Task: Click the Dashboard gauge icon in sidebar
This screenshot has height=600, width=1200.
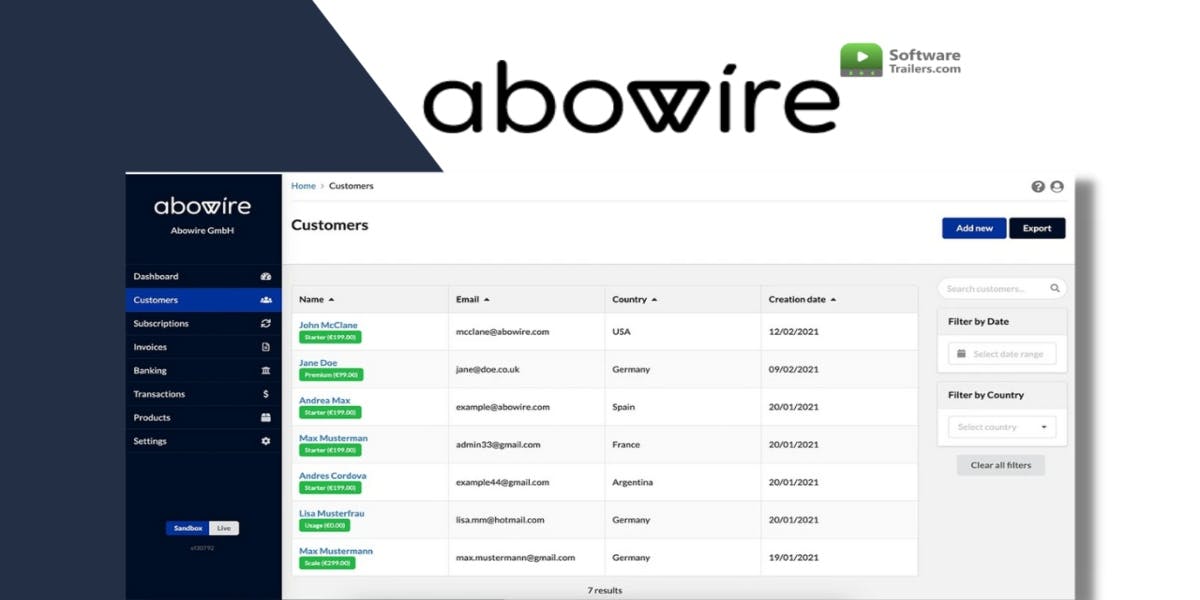Action: tap(266, 276)
